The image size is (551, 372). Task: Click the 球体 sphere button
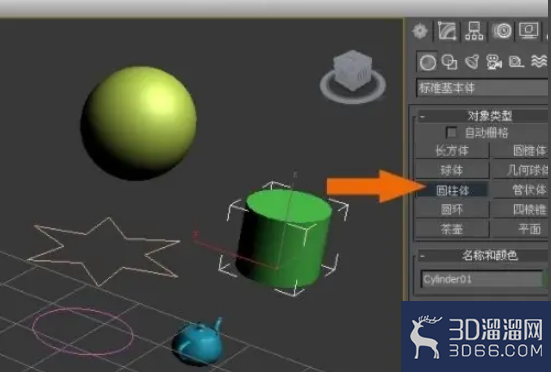pos(452,171)
